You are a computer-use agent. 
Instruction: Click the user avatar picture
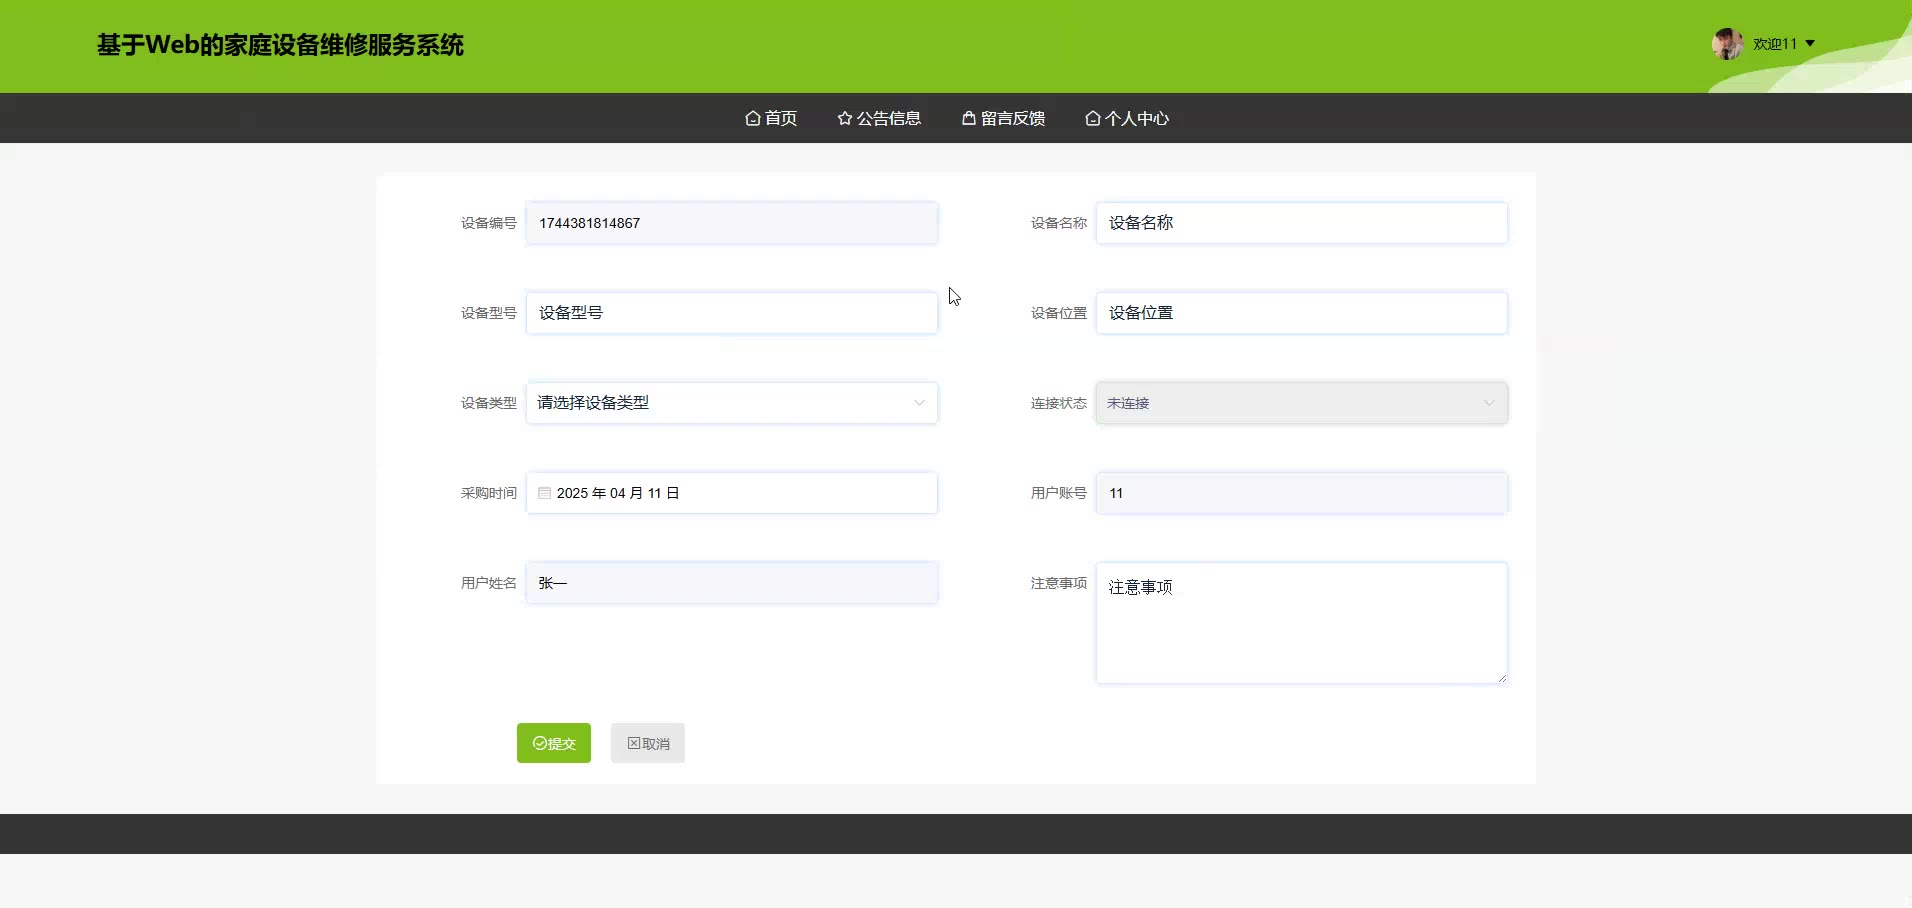click(1727, 44)
